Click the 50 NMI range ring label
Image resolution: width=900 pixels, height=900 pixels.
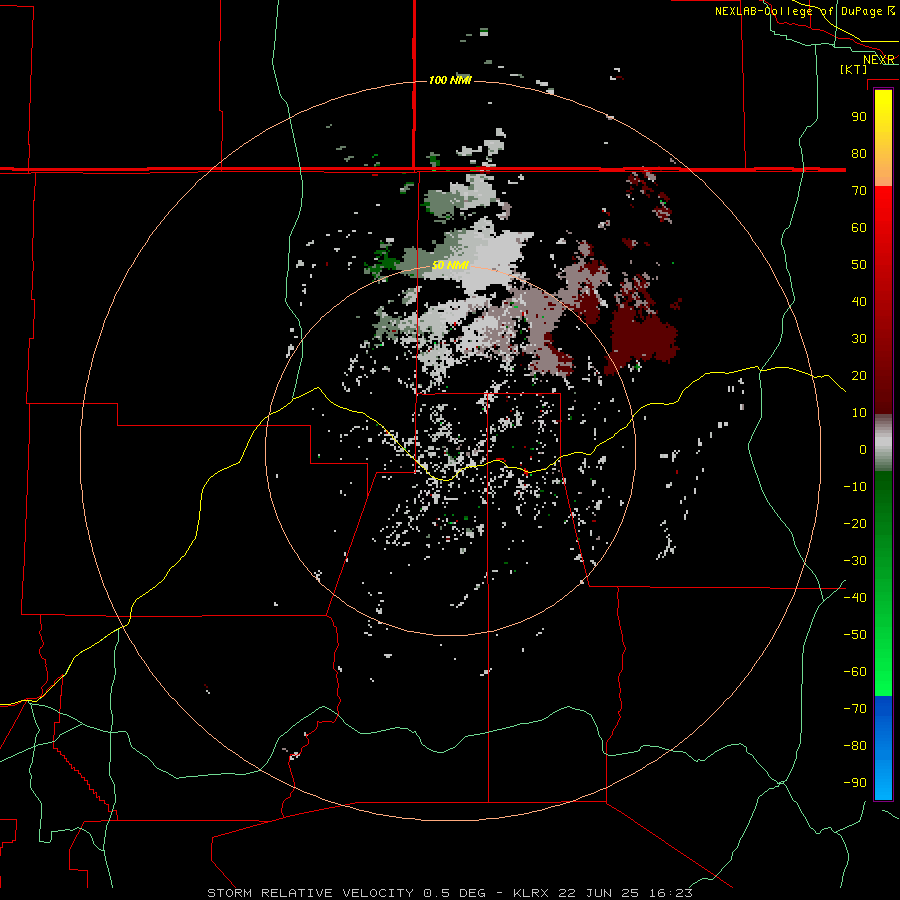coord(450,265)
